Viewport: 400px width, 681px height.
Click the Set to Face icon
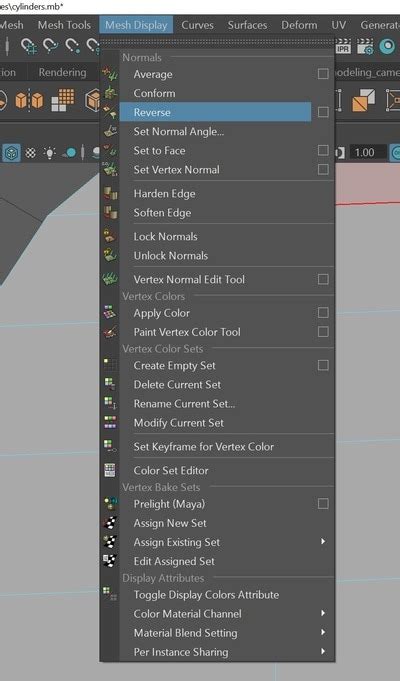click(110, 150)
